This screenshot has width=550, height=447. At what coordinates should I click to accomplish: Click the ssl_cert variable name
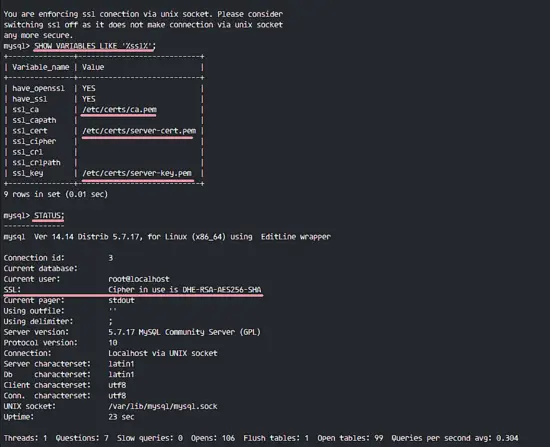[29, 131]
